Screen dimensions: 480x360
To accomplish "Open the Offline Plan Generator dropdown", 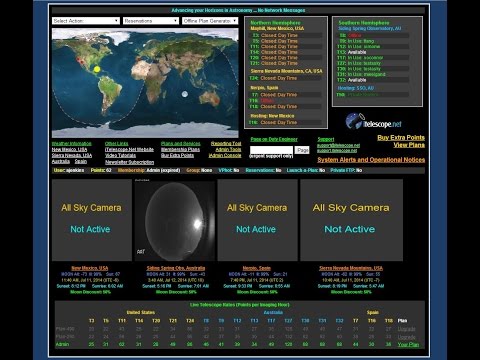I will [x=210, y=21].
